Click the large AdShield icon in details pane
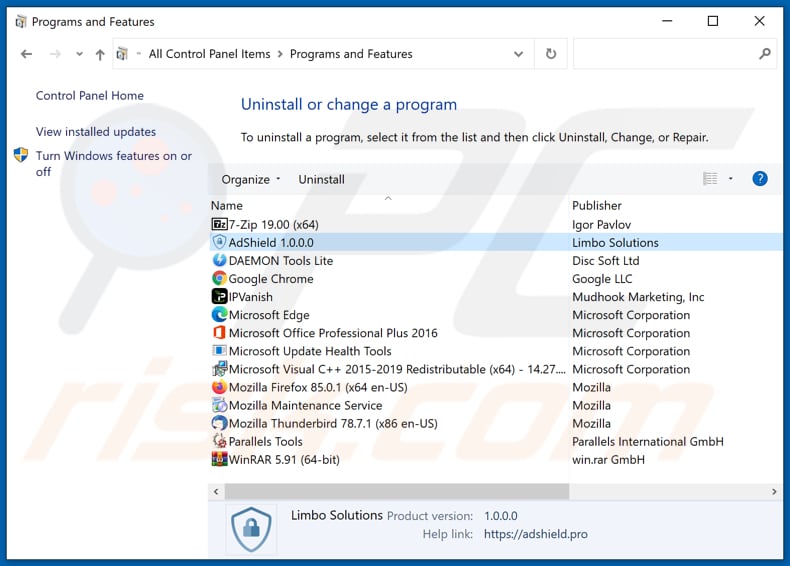Image resolution: width=790 pixels, height=566 pixels. pos(251,529)
